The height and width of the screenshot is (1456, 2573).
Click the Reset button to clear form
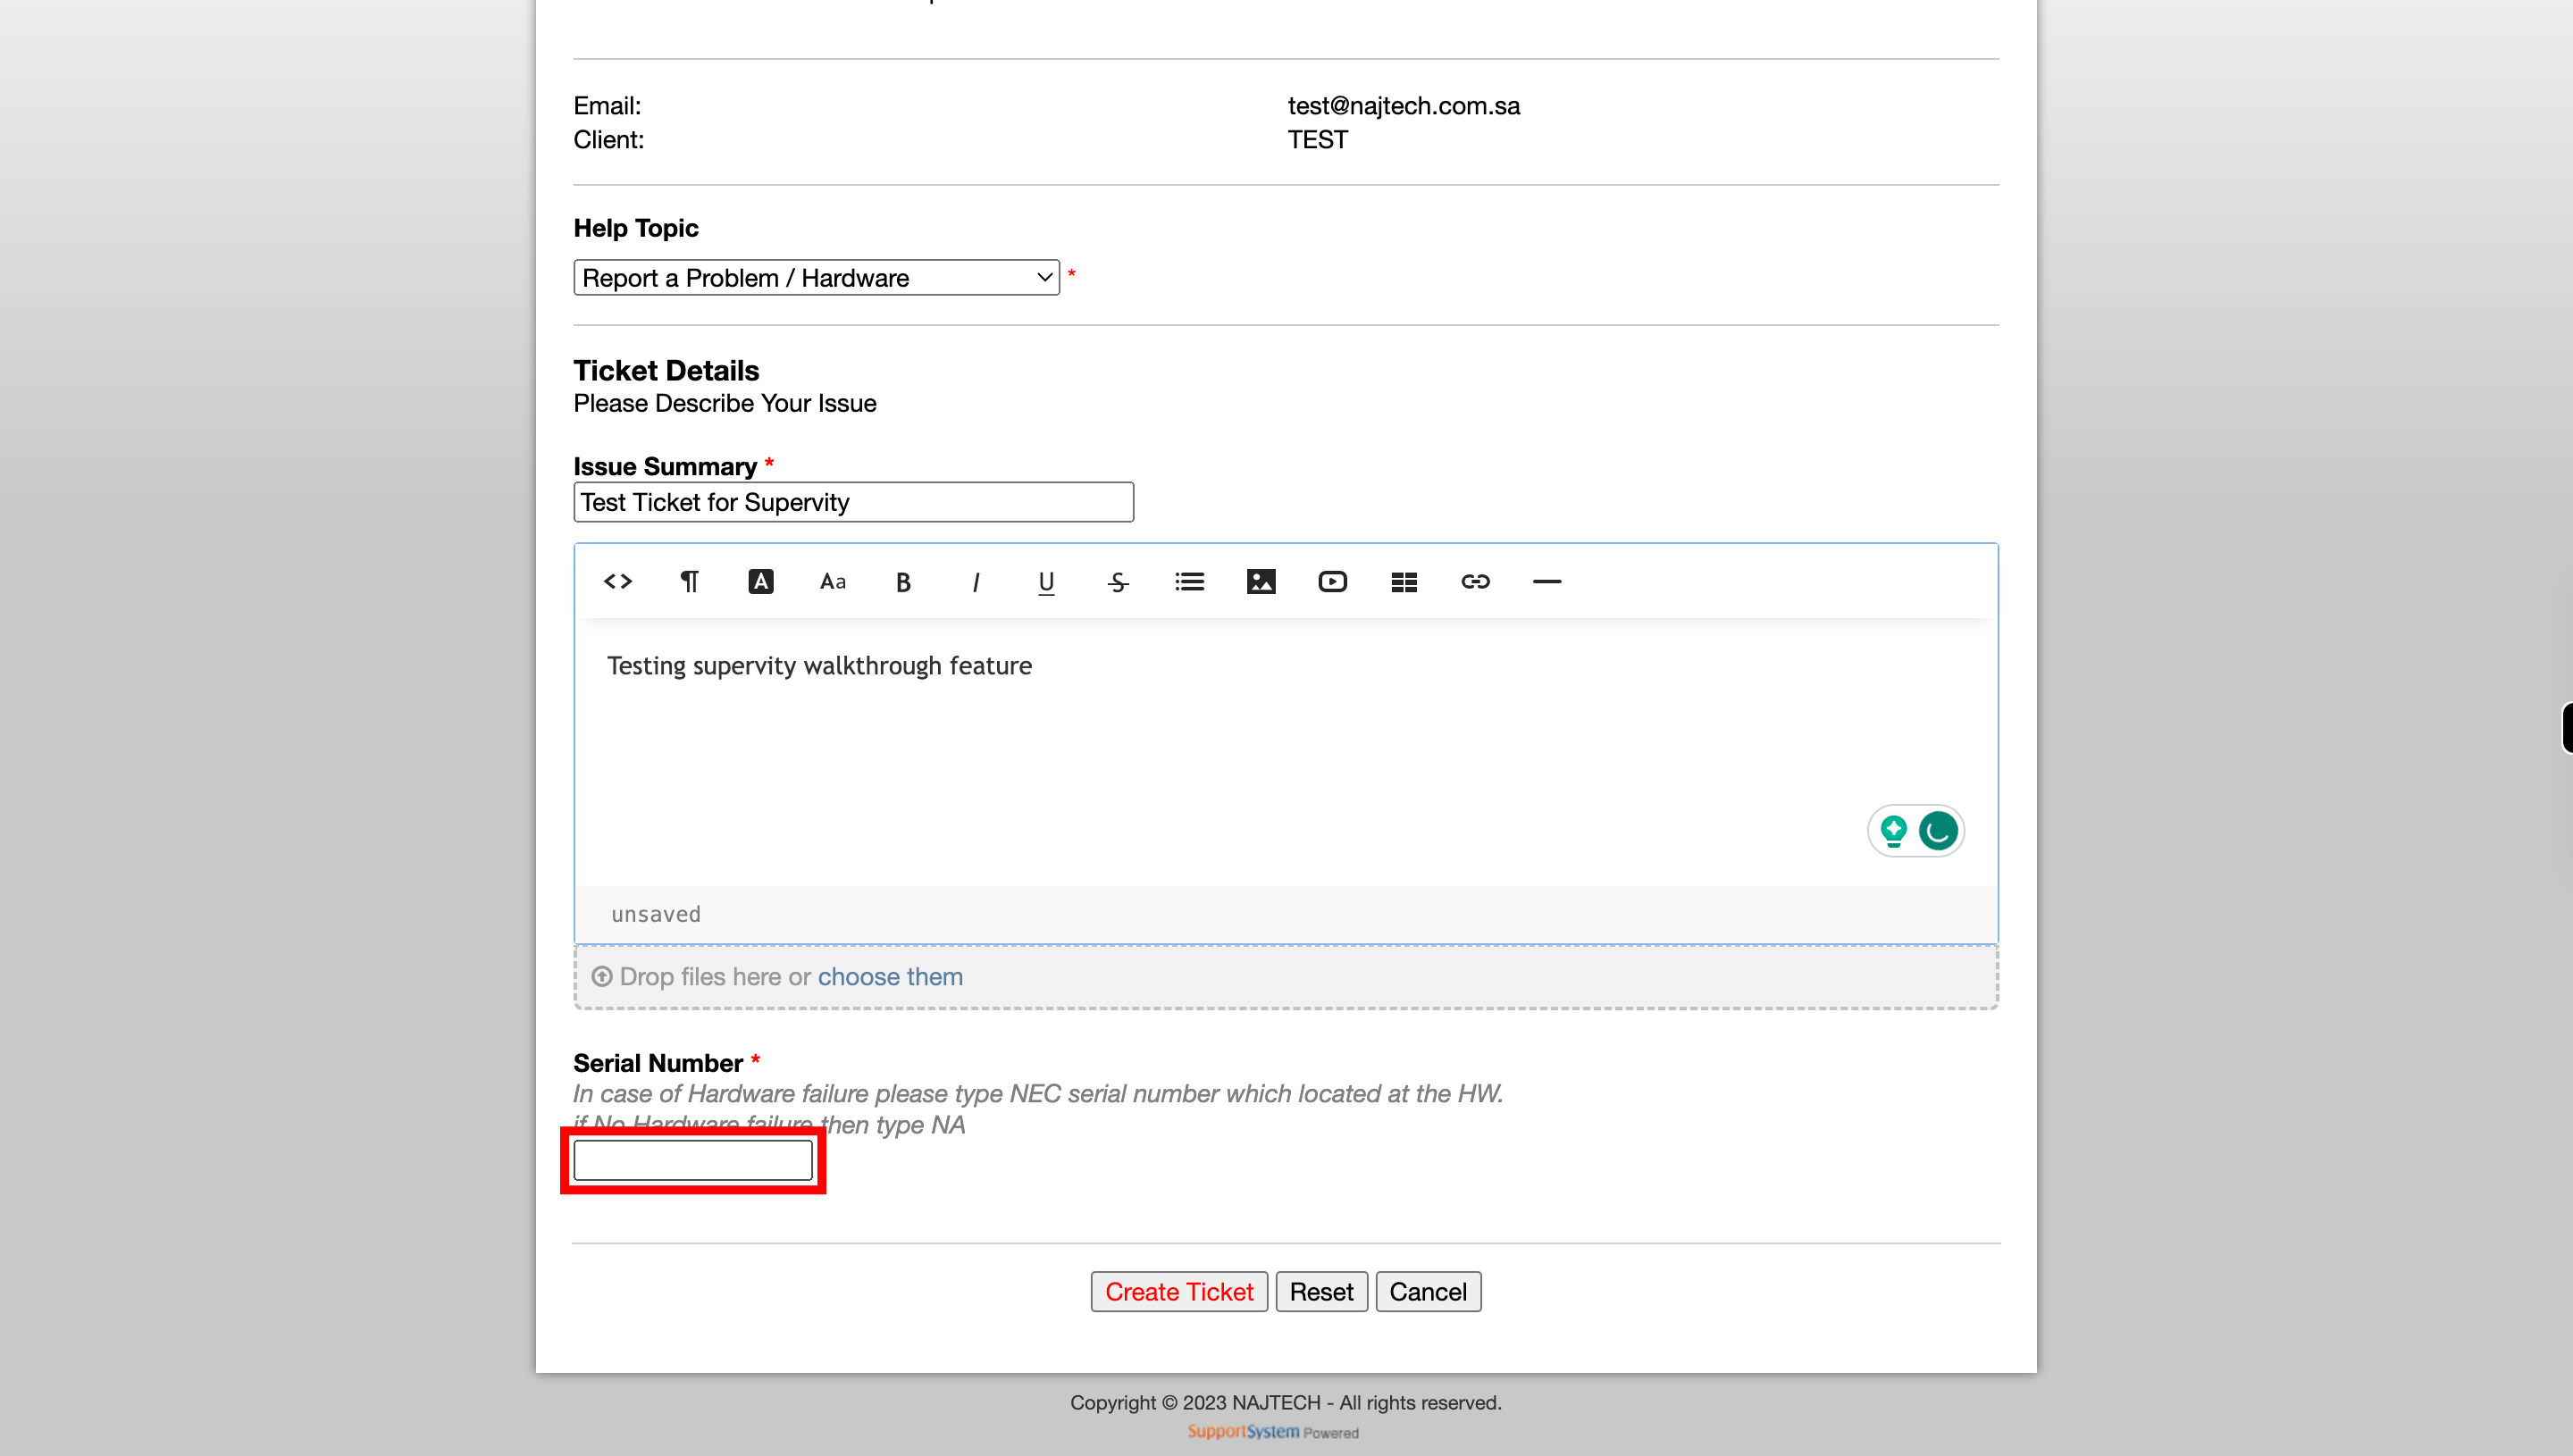(x=1320, y=1290)
